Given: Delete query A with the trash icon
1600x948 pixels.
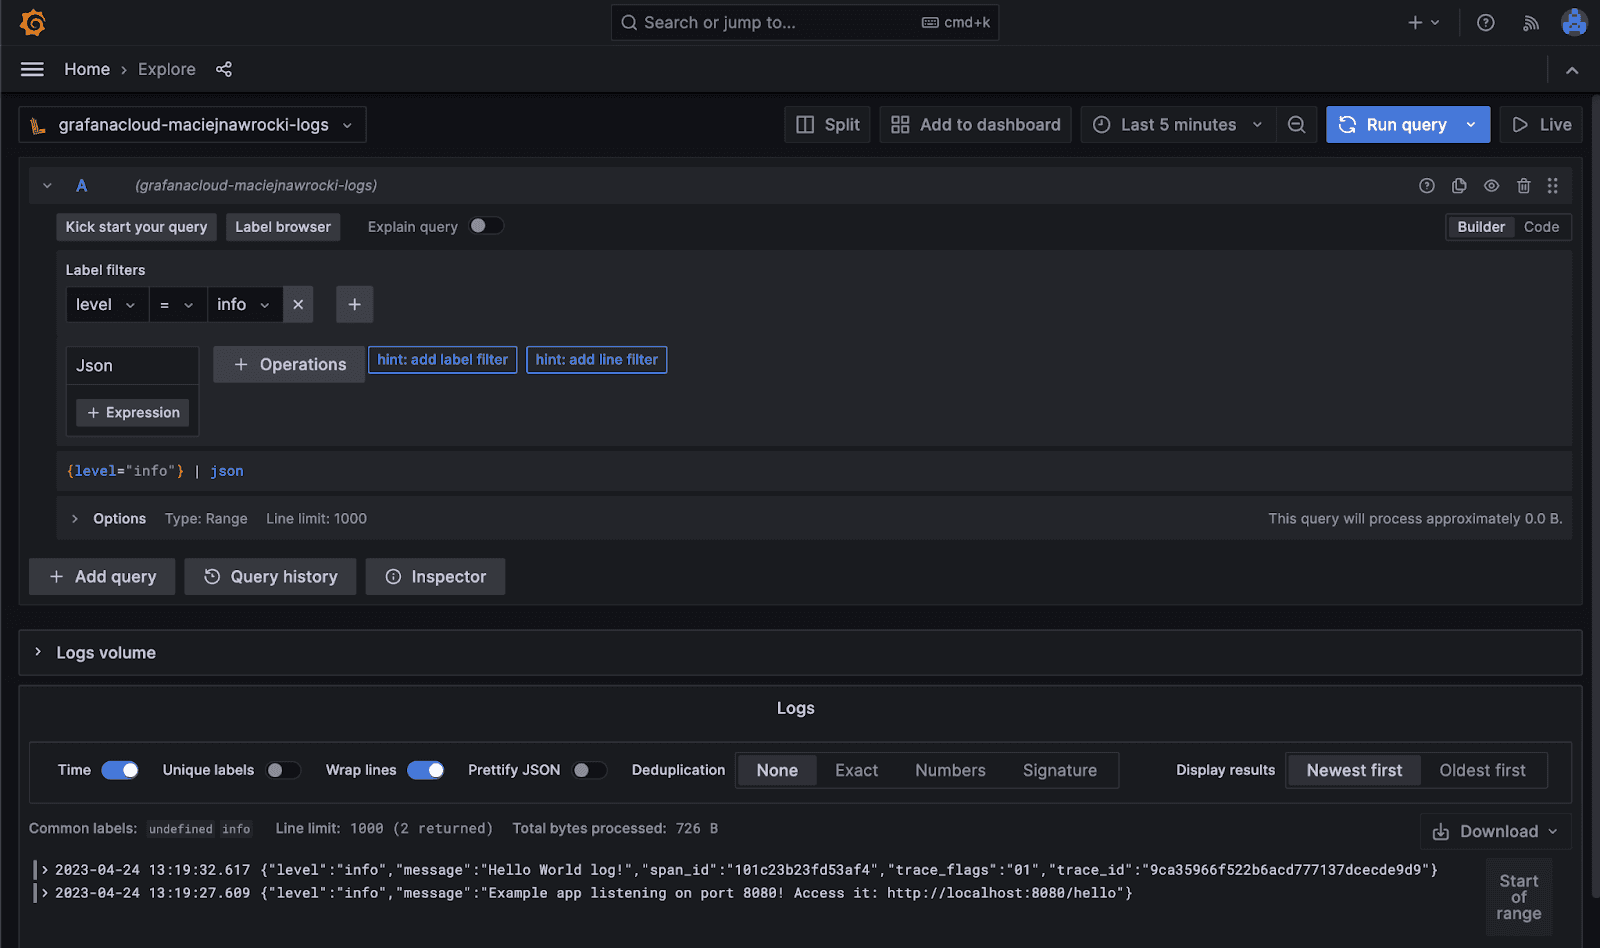Looking at the screenshot, I should (1523, 185).
